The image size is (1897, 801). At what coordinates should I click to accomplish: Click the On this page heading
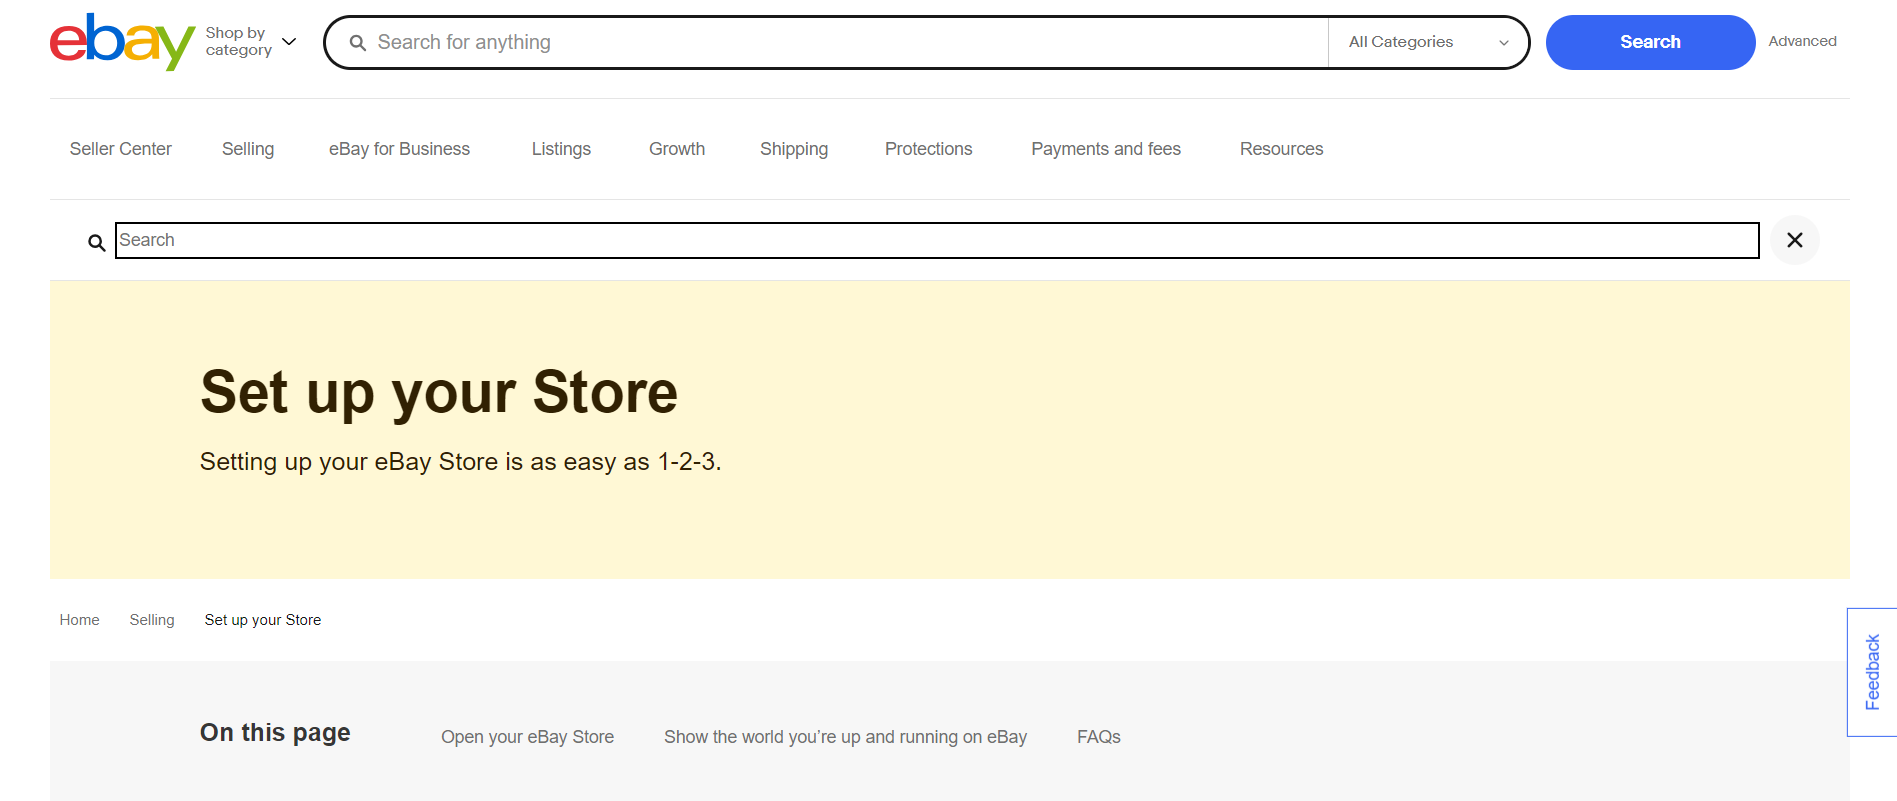coord(275,733)
